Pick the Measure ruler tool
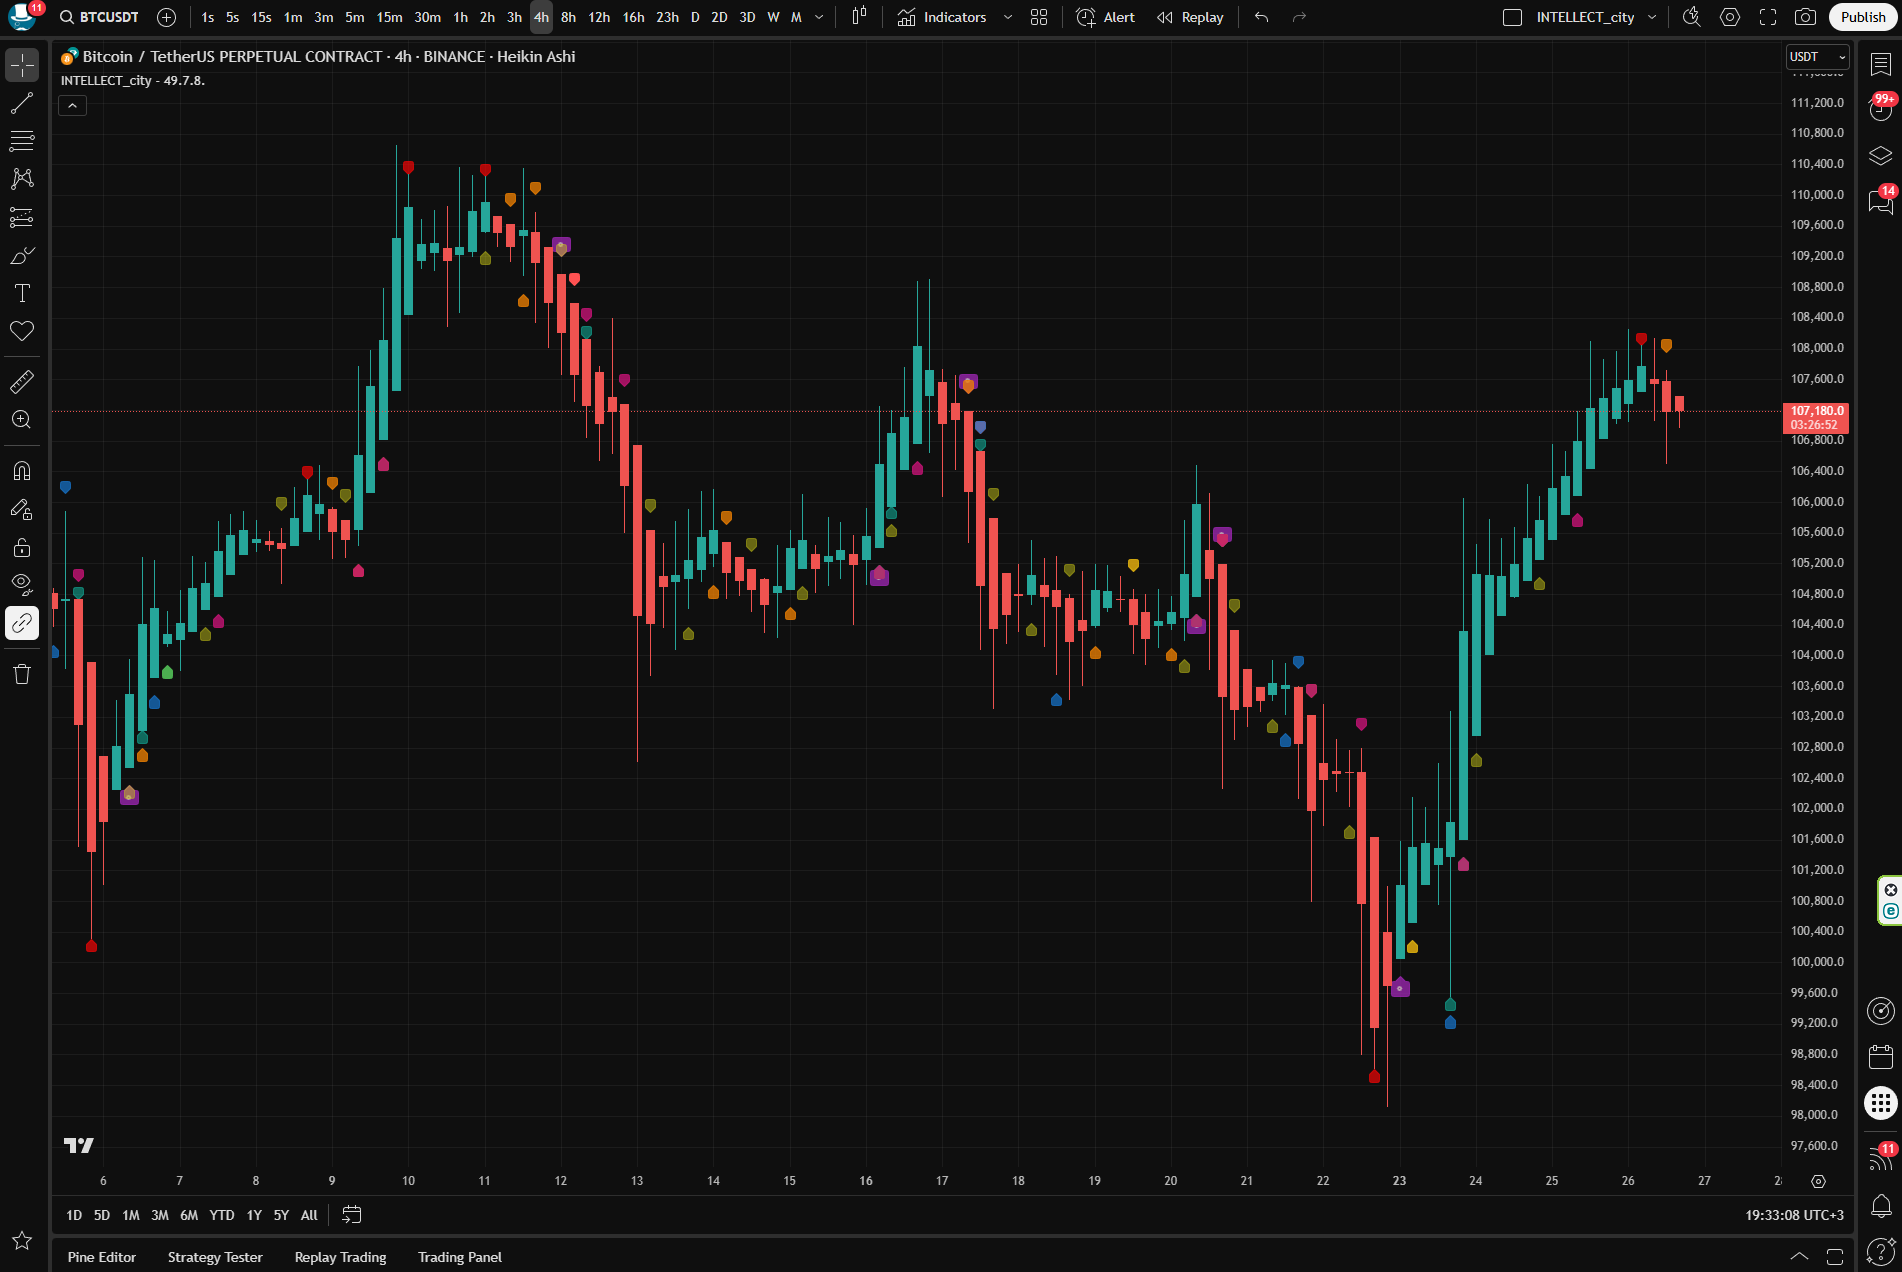Image resolution: width=1902 pixels, height=1272 pixels. [22, 381]
